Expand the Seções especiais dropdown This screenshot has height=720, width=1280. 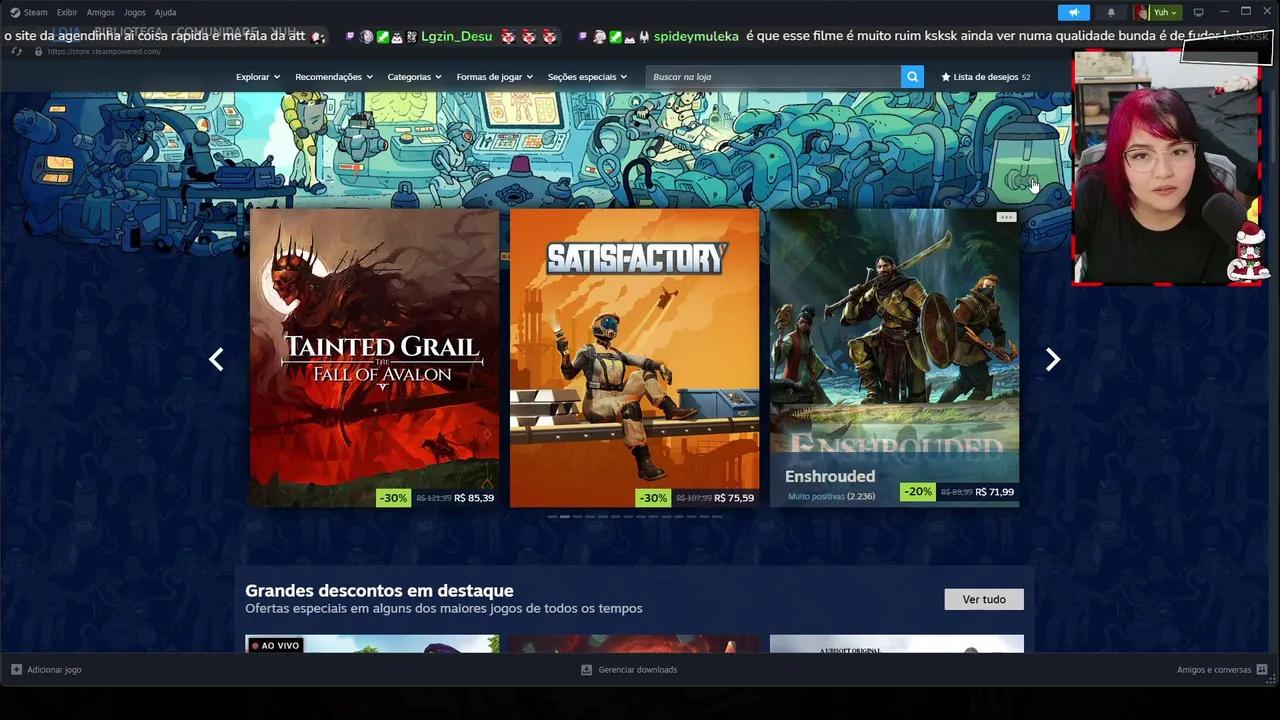588,77
